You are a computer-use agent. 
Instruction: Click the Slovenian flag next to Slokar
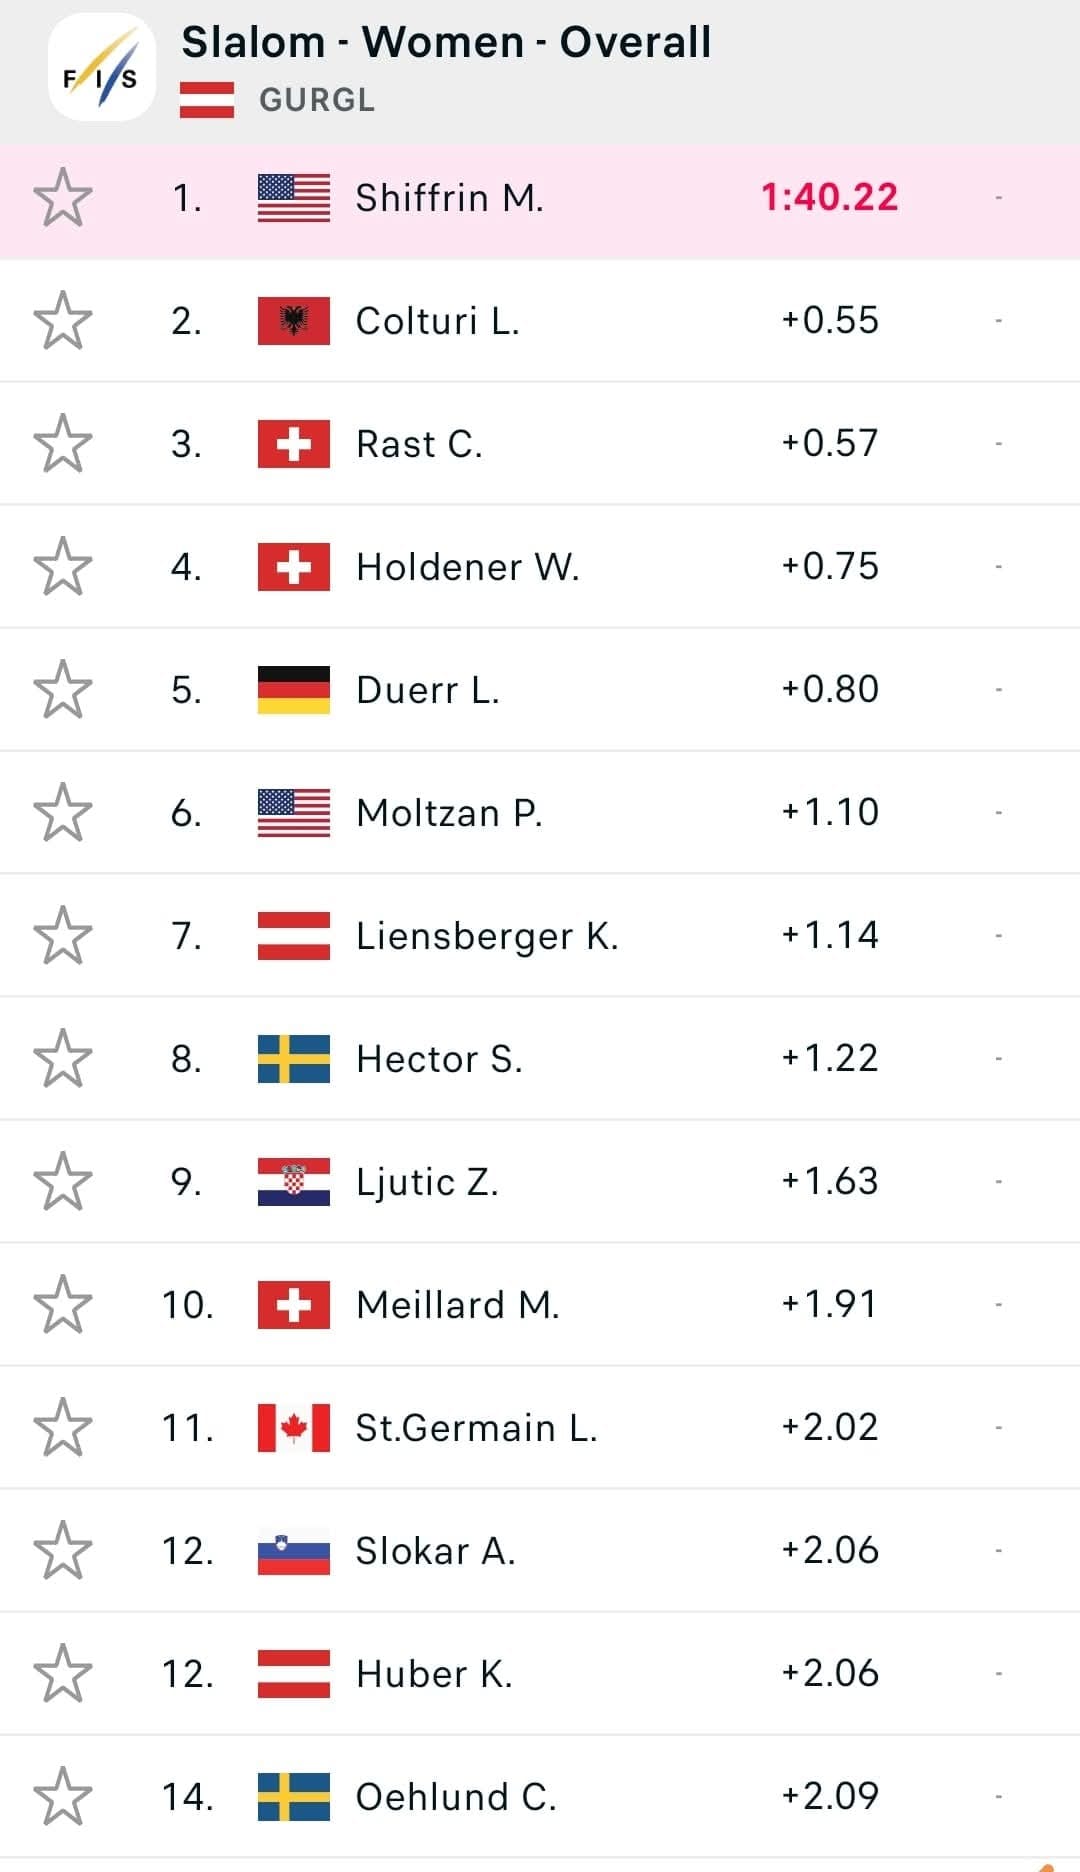[293, 1551]
